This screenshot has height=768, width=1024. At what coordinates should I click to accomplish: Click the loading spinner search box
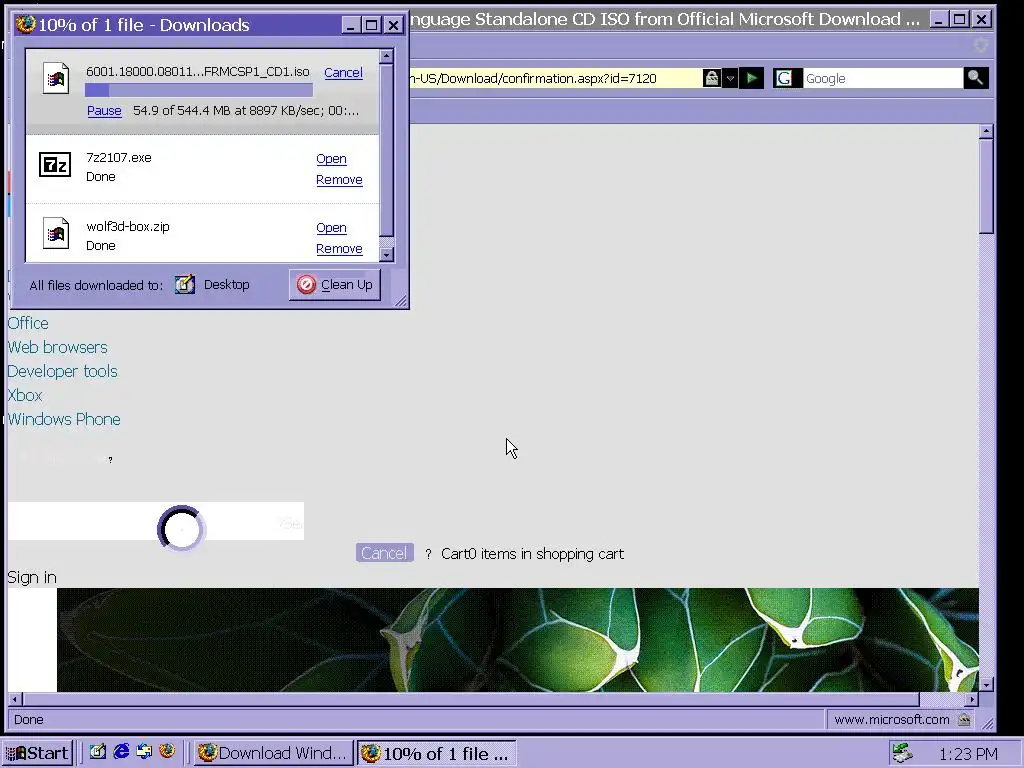(155, 521)
